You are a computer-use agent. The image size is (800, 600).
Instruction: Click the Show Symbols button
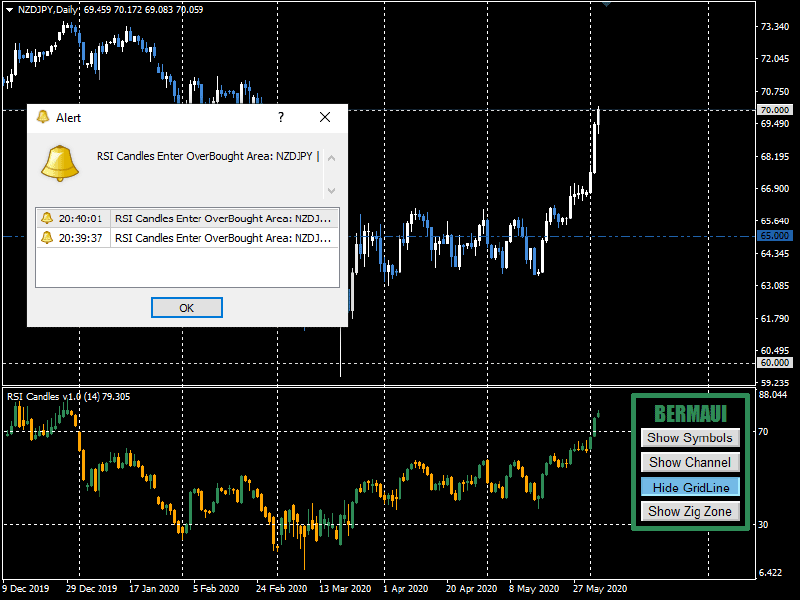tap(690, 438)
